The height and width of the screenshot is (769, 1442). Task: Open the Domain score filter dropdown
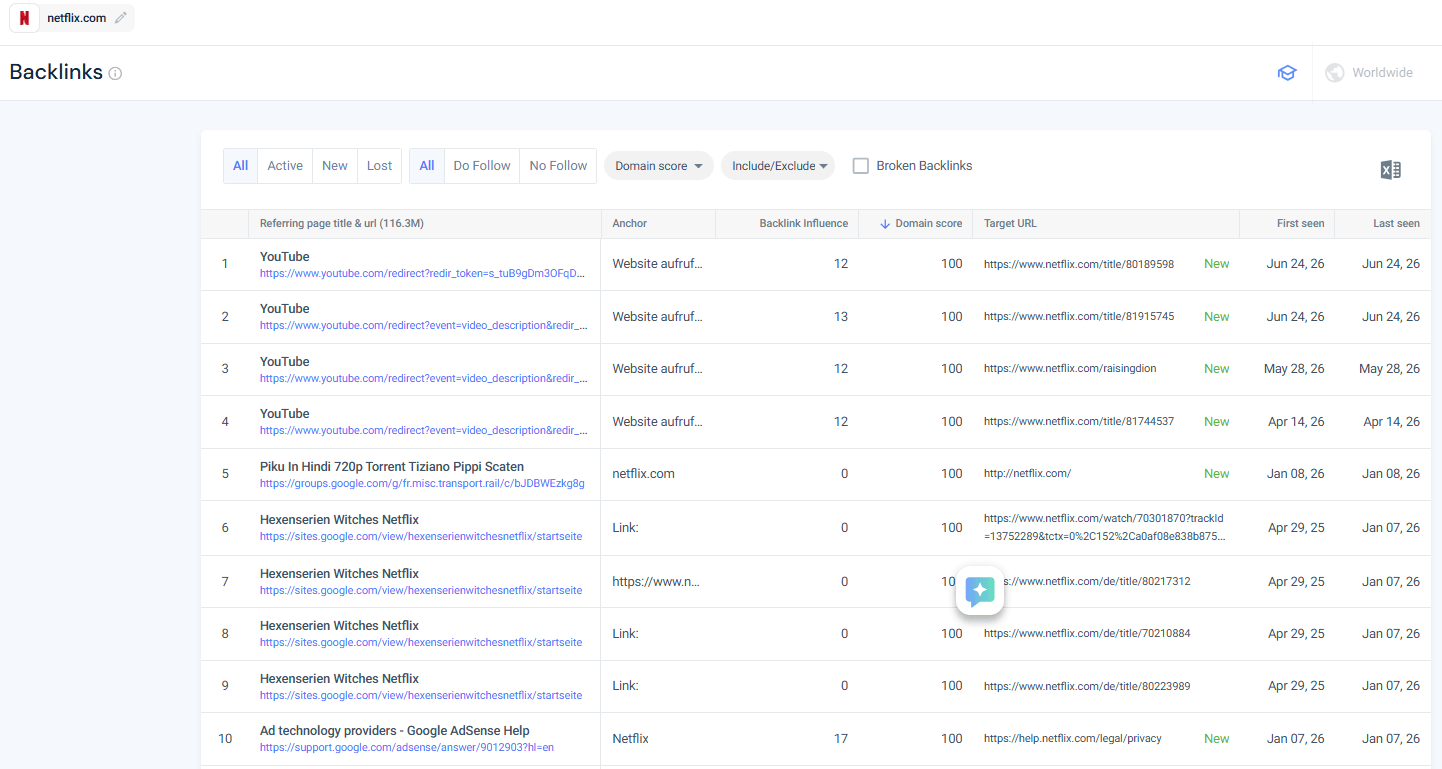(x=658, y=166)
